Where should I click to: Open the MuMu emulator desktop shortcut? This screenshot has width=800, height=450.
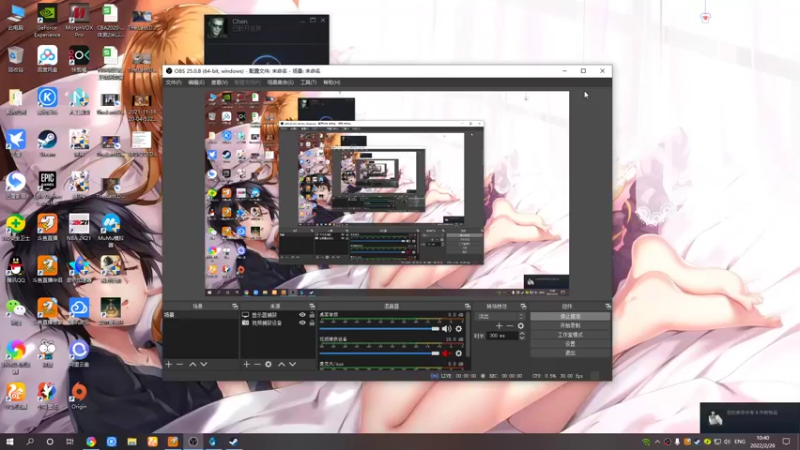click(110, 230)
